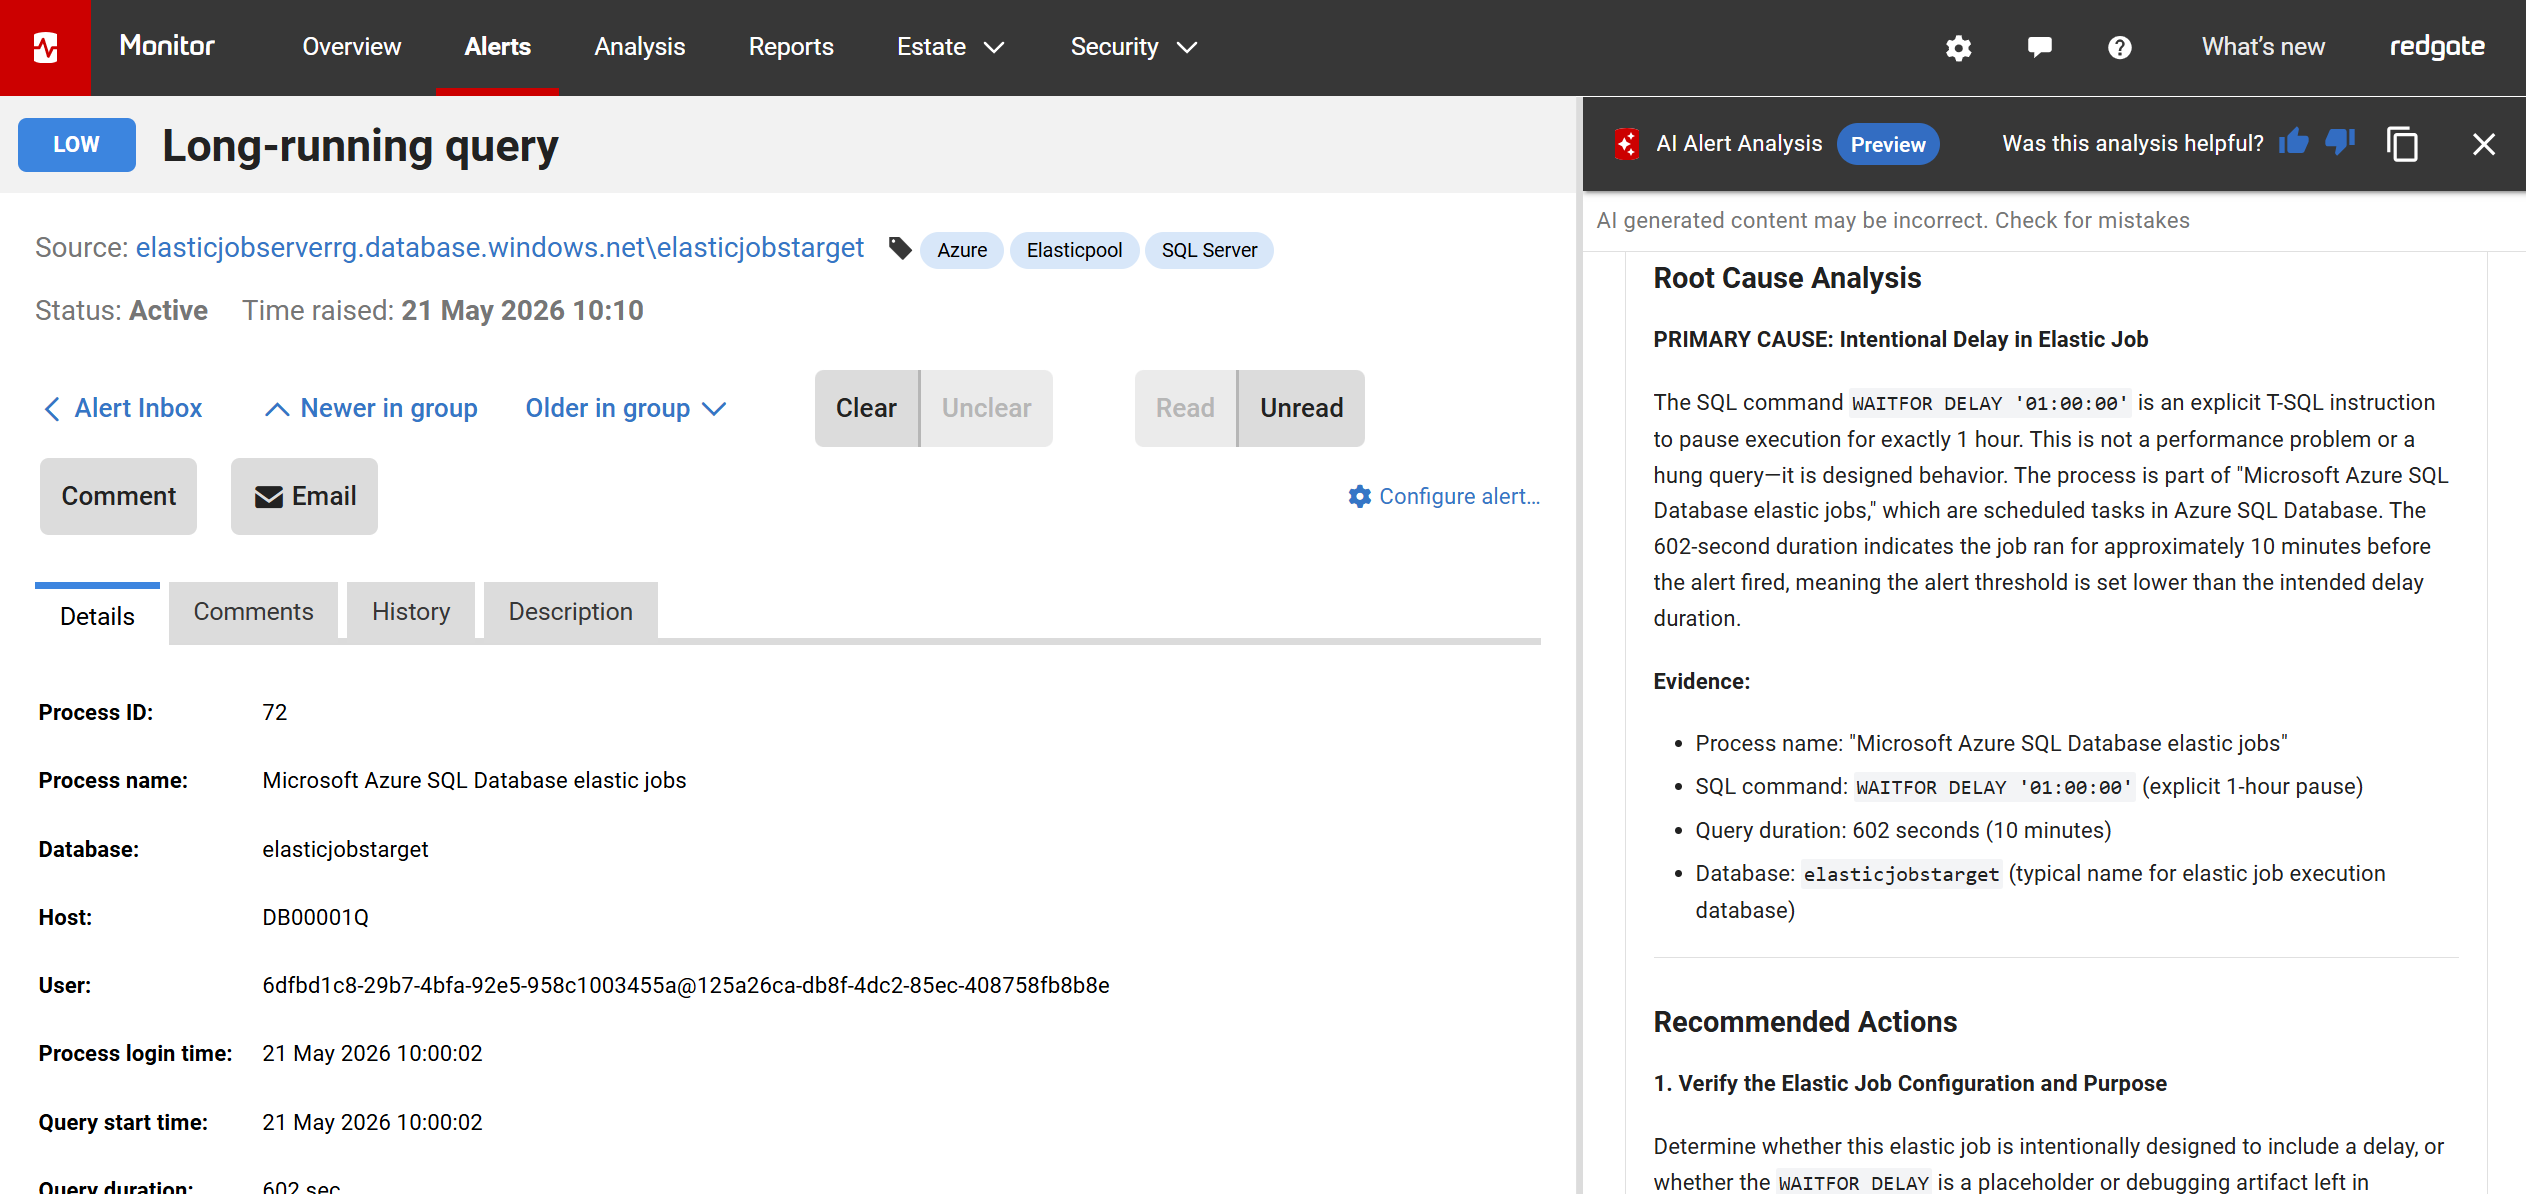Click the Elasticpool tag
Viewport: 2526px width, 1194px height.
pos(1074,250)
